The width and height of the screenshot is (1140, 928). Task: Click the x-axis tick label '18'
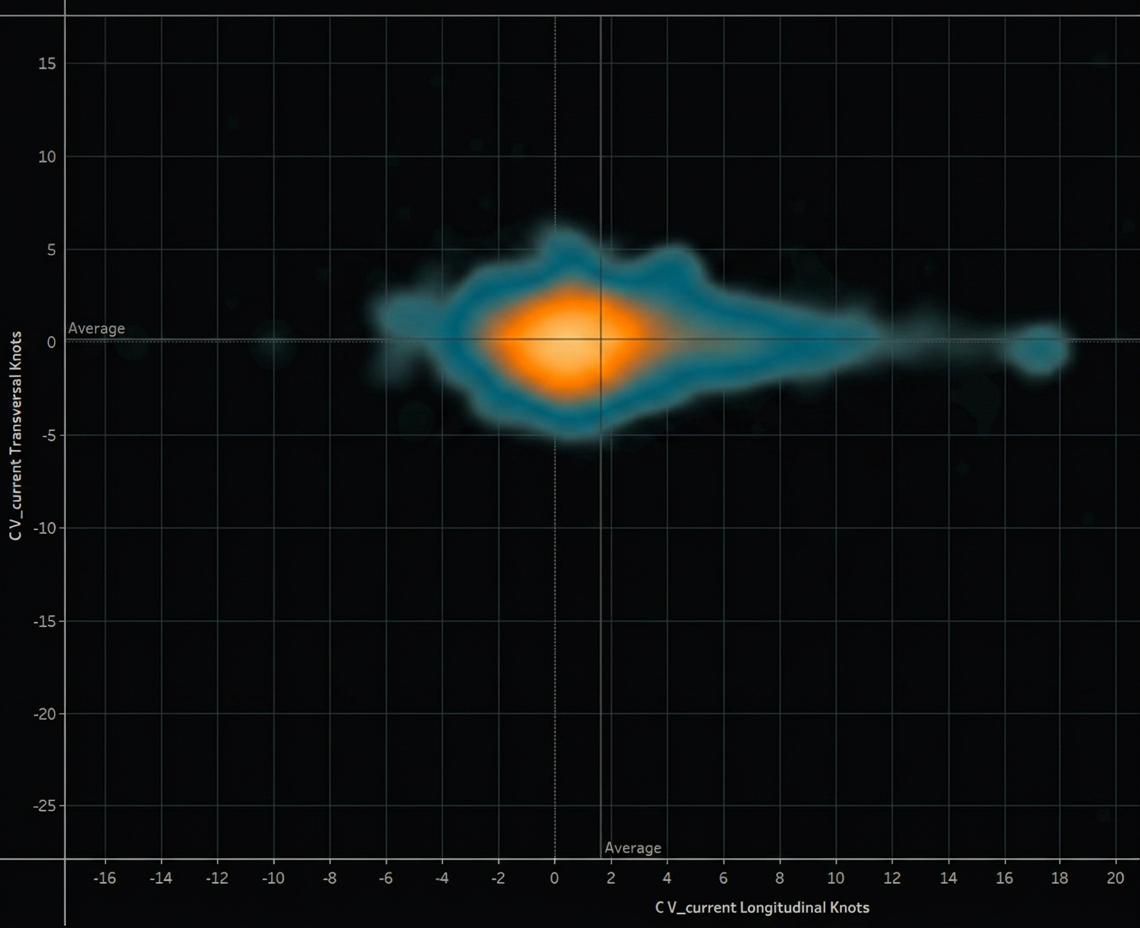1060,878
